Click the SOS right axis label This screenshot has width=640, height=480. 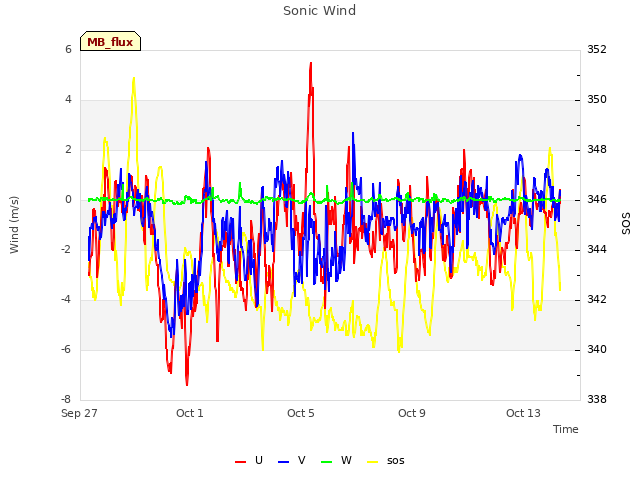click(x=626, y=224)
